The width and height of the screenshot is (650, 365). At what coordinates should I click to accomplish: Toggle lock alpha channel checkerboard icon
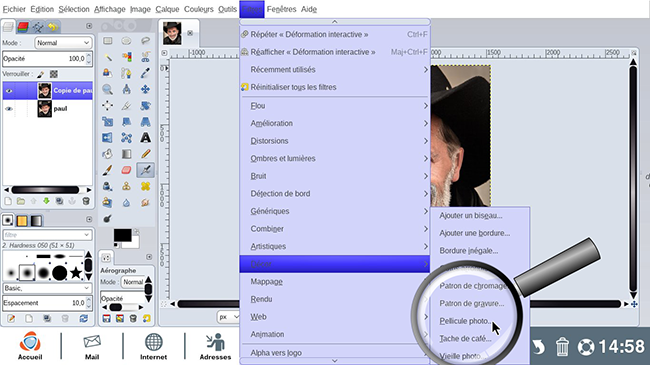pyautogui.click(x=54, y=74)
